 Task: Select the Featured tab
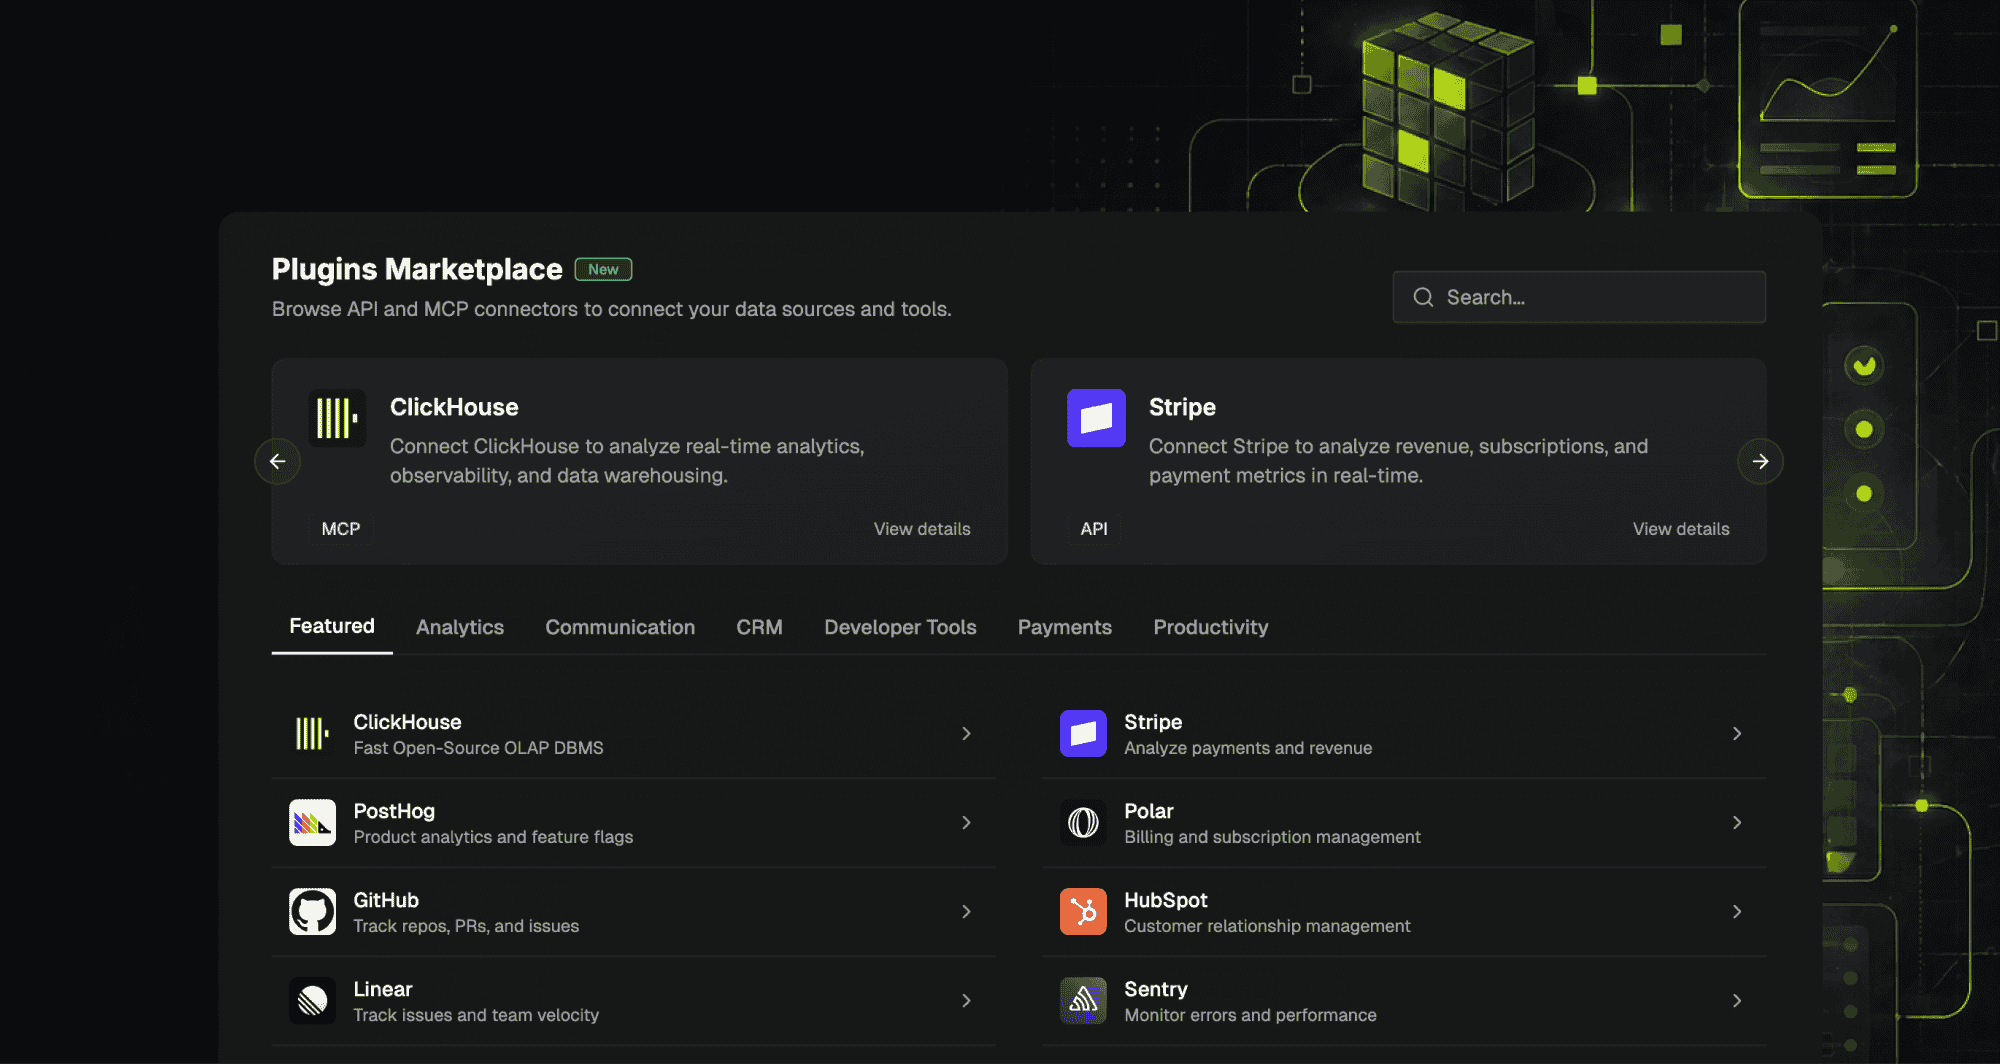[332, 626]
